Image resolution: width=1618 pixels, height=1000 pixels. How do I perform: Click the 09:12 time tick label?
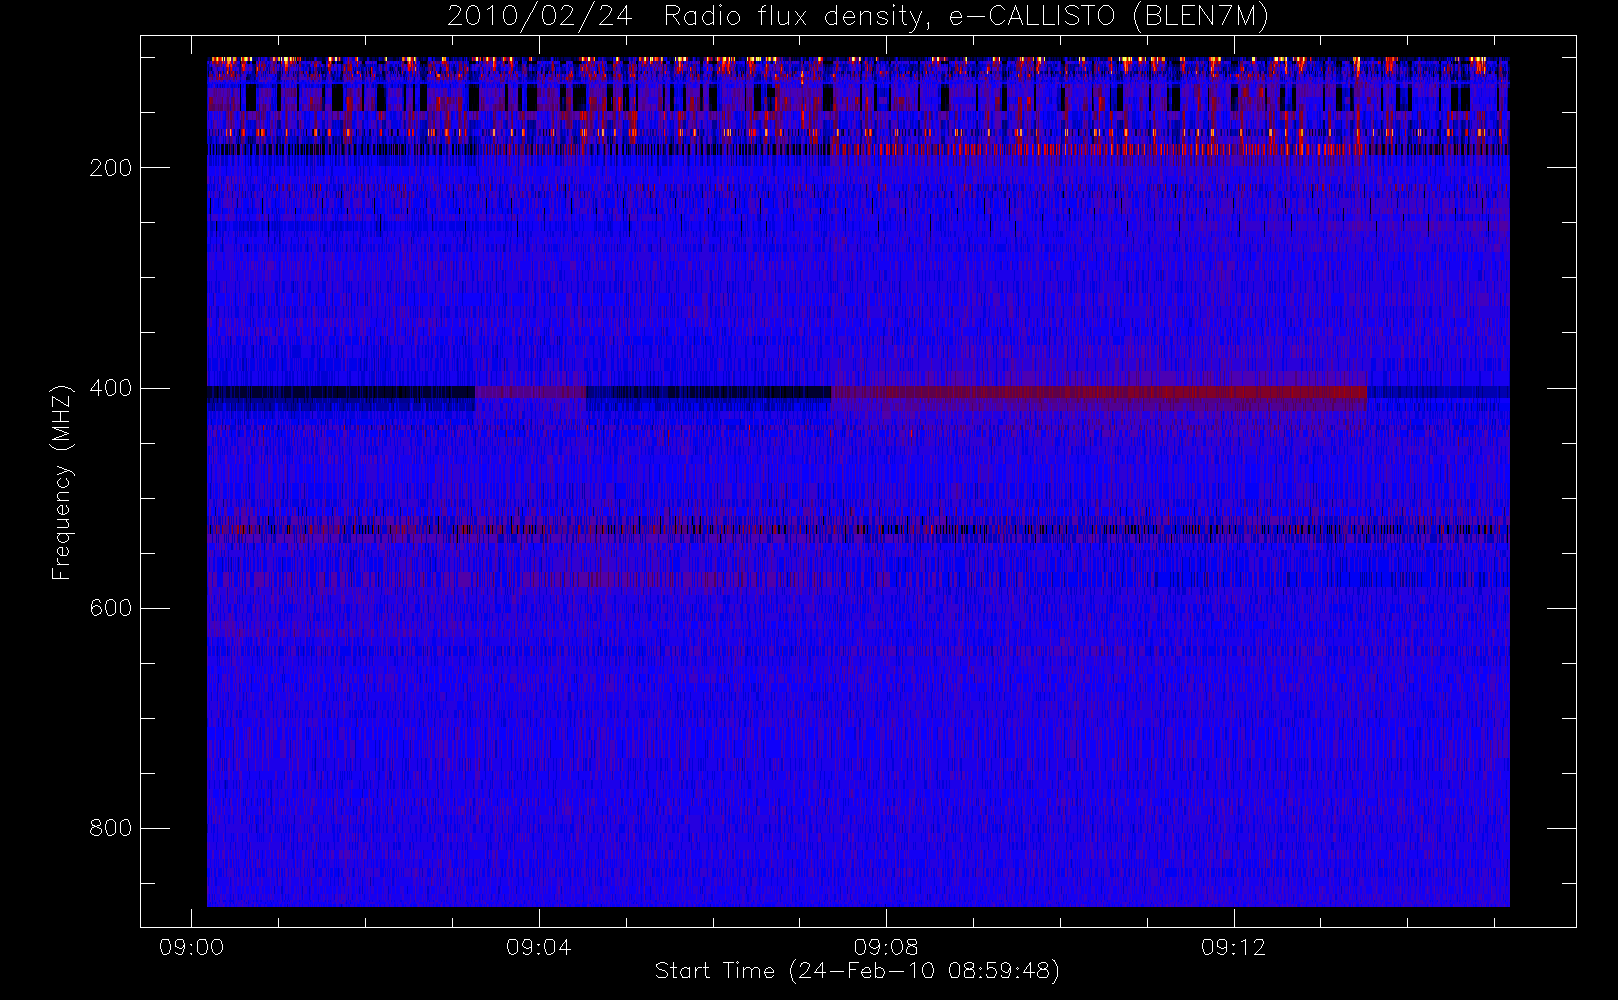pos(1233,947)
